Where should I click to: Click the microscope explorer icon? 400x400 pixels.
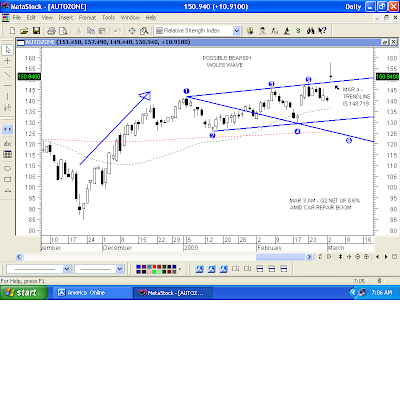pyautogui.click(x=286, y=31)
